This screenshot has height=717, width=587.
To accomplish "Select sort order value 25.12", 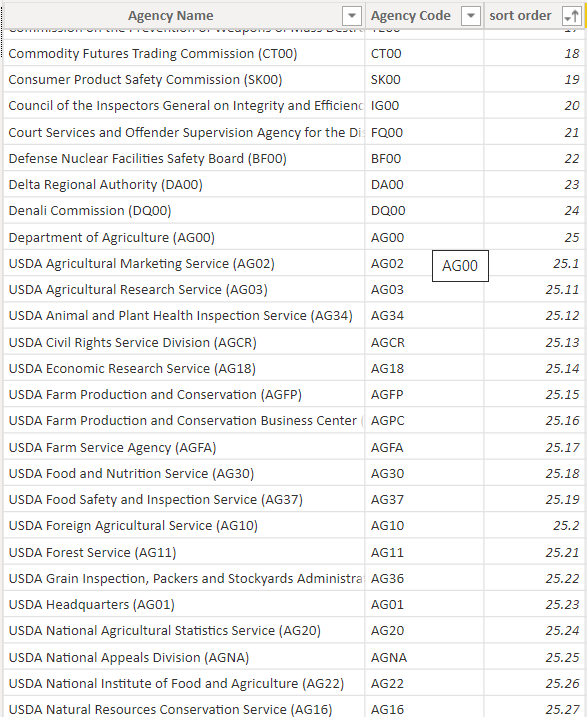I will (x=534, y=316).
